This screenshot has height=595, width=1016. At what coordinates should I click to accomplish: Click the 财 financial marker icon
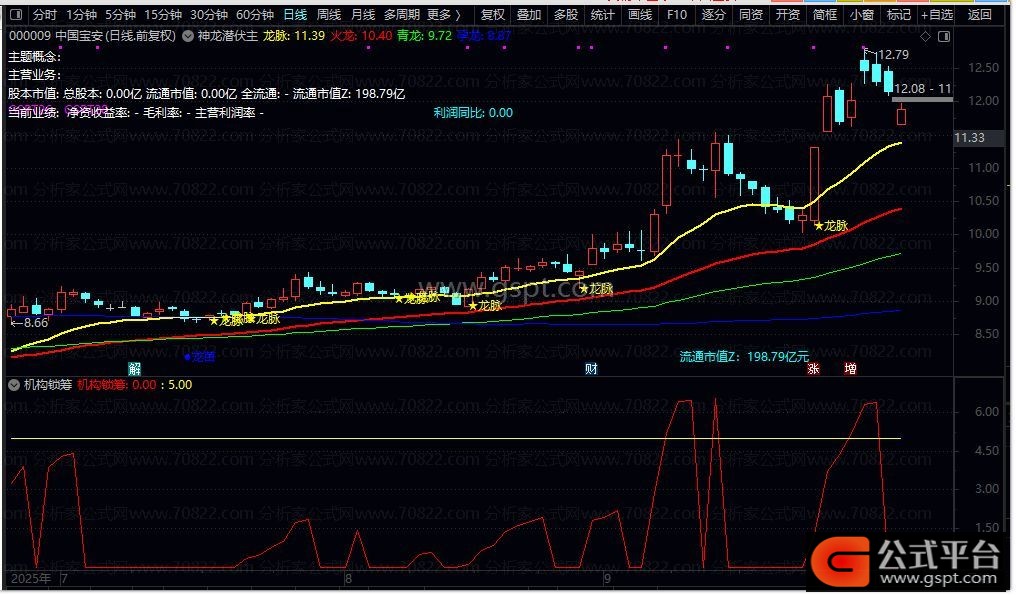(591, 369)
